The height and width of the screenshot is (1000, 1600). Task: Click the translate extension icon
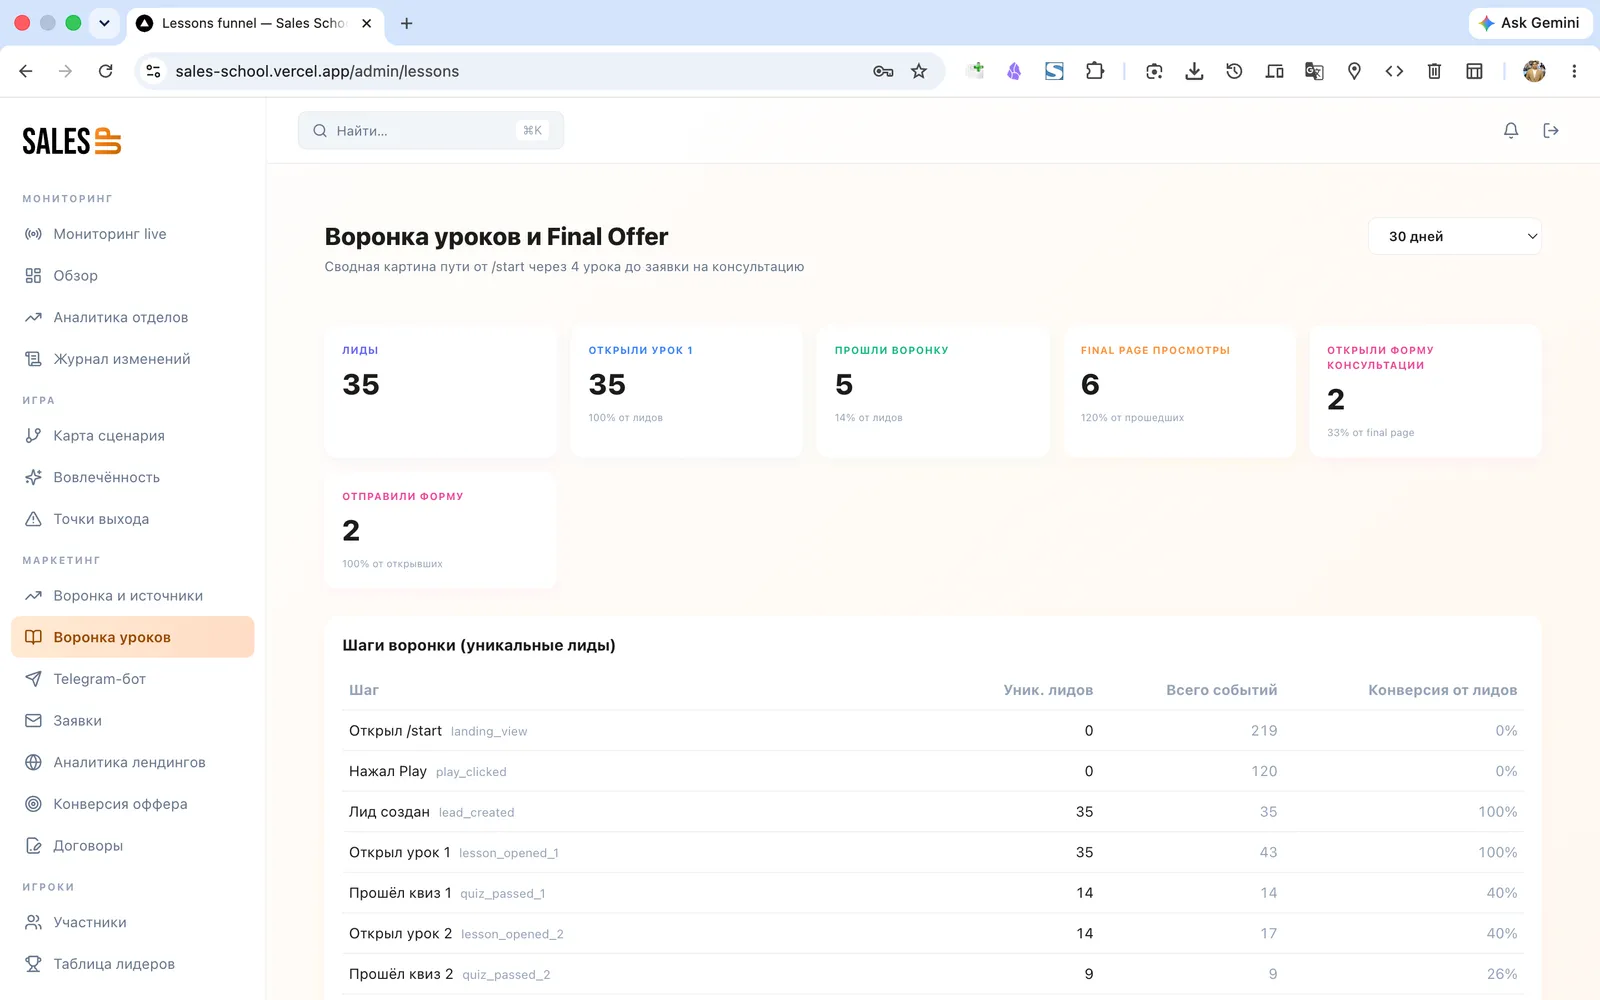pos(1314,71)
